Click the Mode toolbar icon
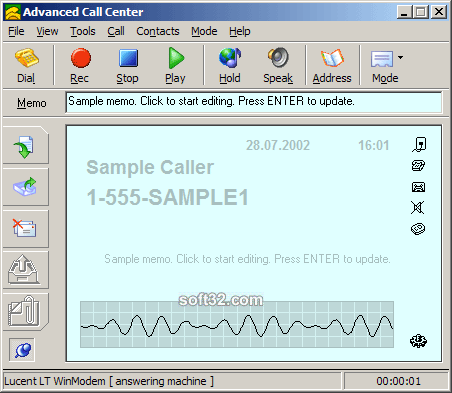Viewport: 452px width, 393px height. pos(382,59)
